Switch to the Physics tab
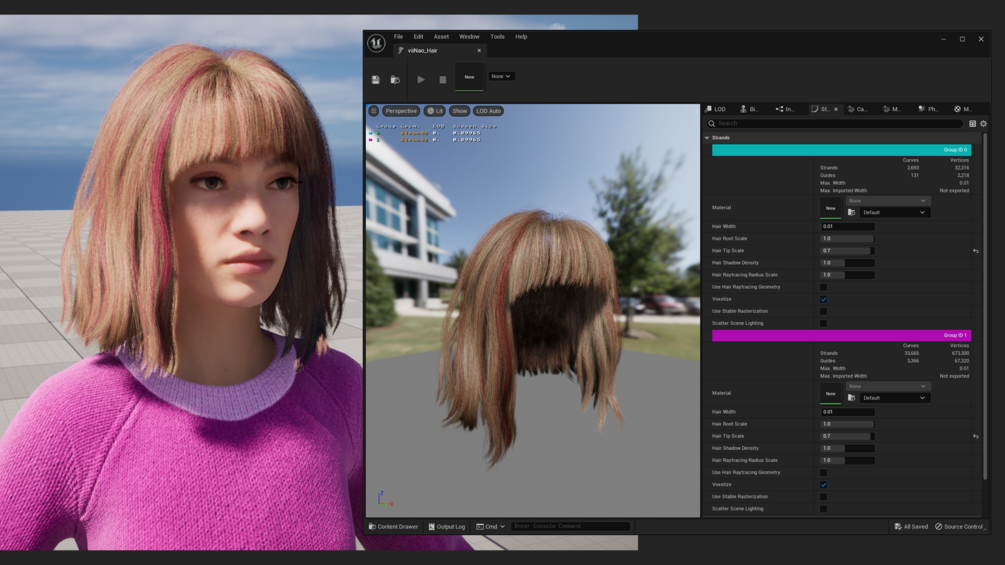The image size is (1005, 565). point(928,109)
